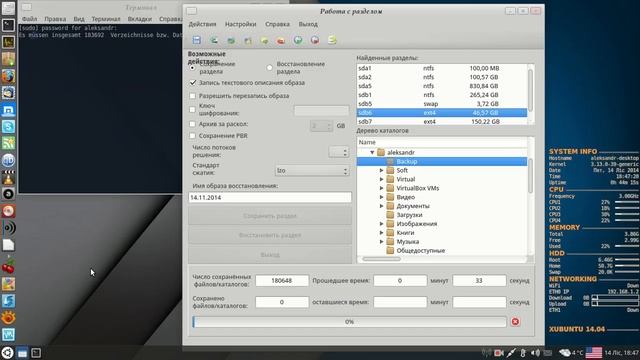Click the green circular arrow toolbar icon
This screenshot has height=360, width=640.
coord(298,40)
